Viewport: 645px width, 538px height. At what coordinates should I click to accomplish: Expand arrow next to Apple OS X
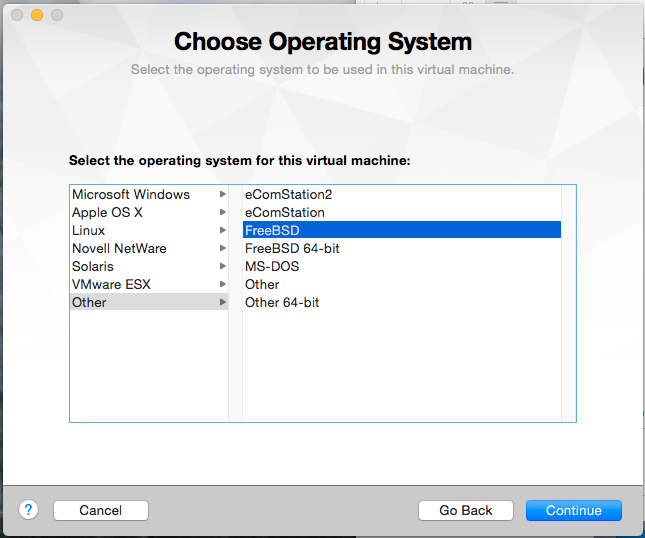[223, 212]
